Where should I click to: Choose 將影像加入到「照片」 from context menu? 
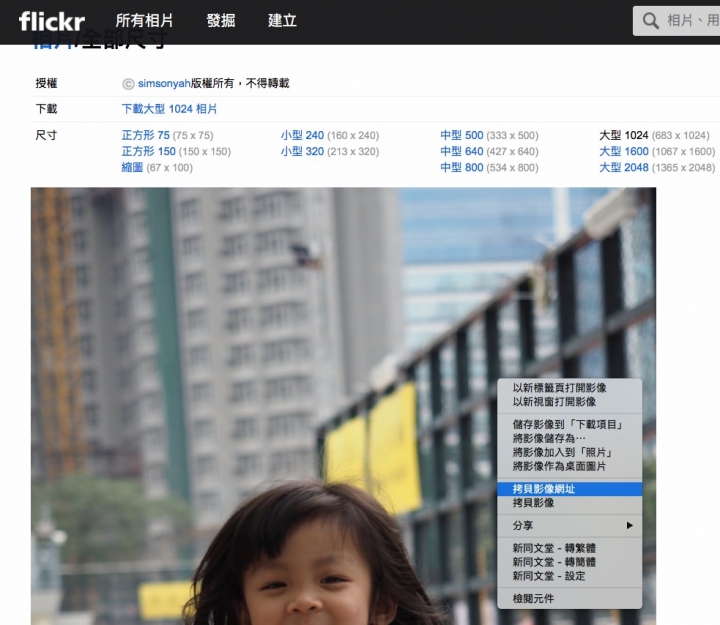coord(569,452)
